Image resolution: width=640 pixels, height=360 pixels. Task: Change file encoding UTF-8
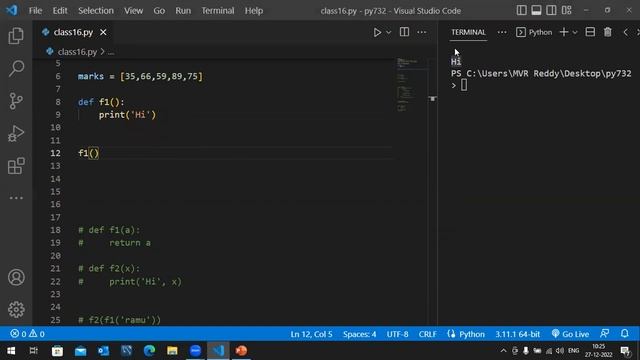pos(397,334)
